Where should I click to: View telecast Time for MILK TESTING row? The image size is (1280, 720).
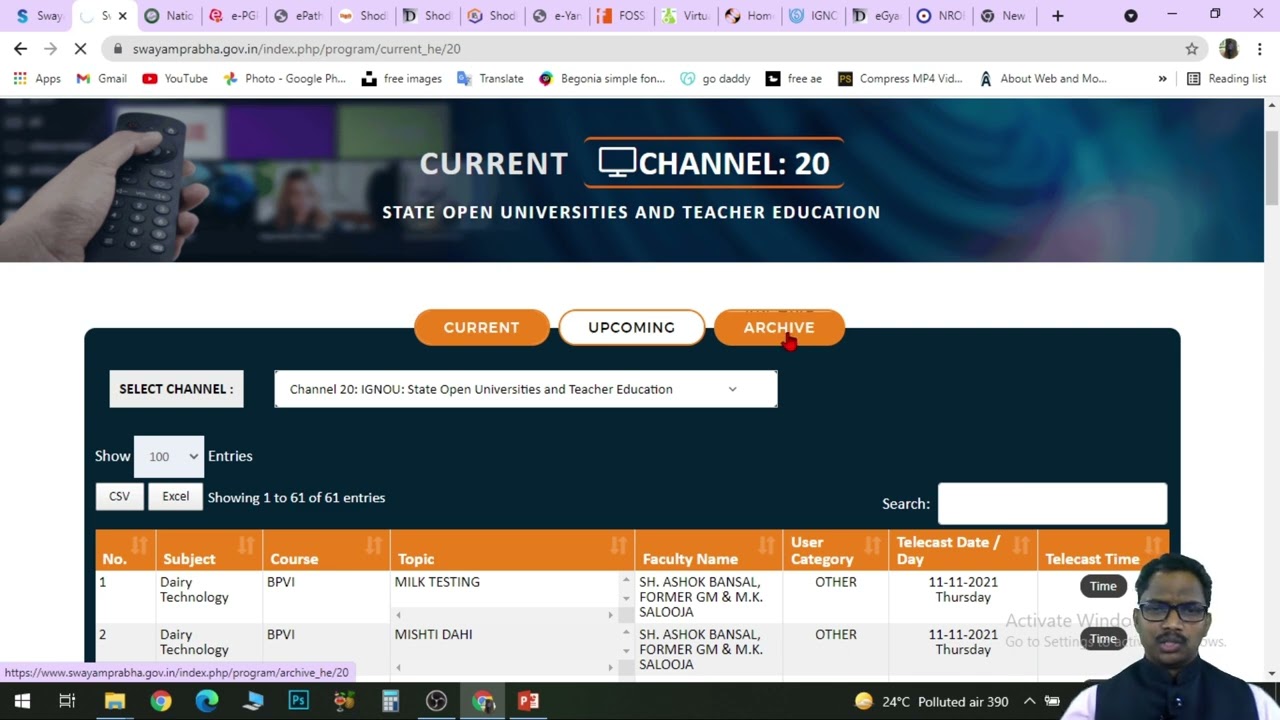coord(1103,586)
